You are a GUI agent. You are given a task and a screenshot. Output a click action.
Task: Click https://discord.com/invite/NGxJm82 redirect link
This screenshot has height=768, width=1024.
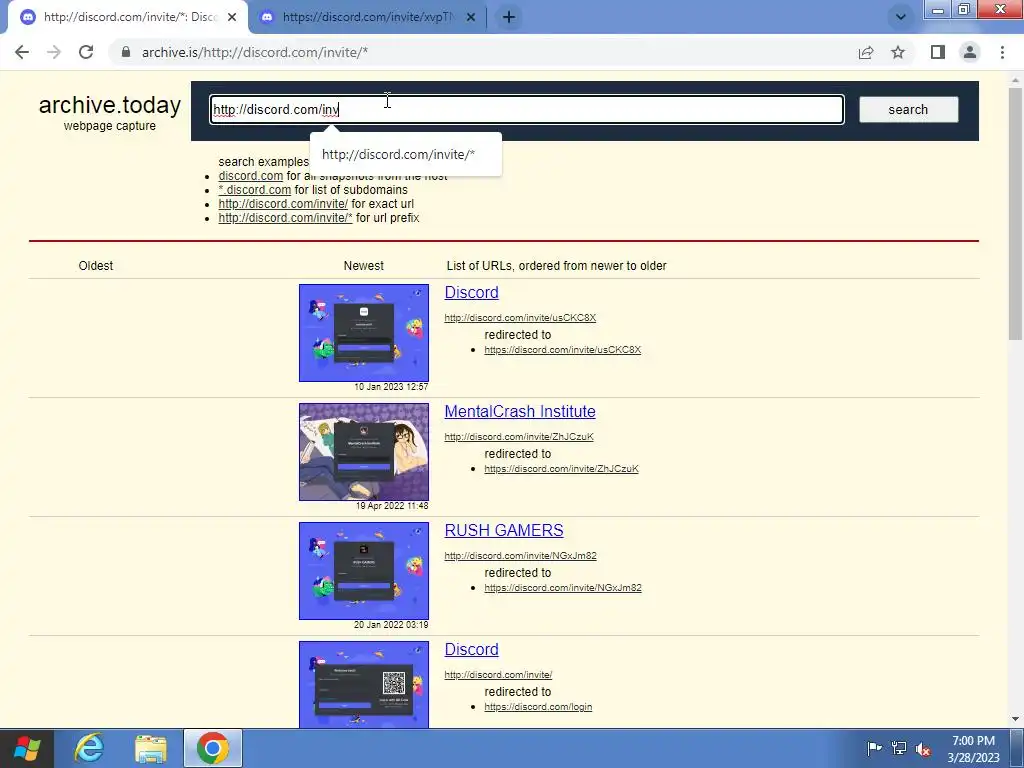[x=562, y=588]
